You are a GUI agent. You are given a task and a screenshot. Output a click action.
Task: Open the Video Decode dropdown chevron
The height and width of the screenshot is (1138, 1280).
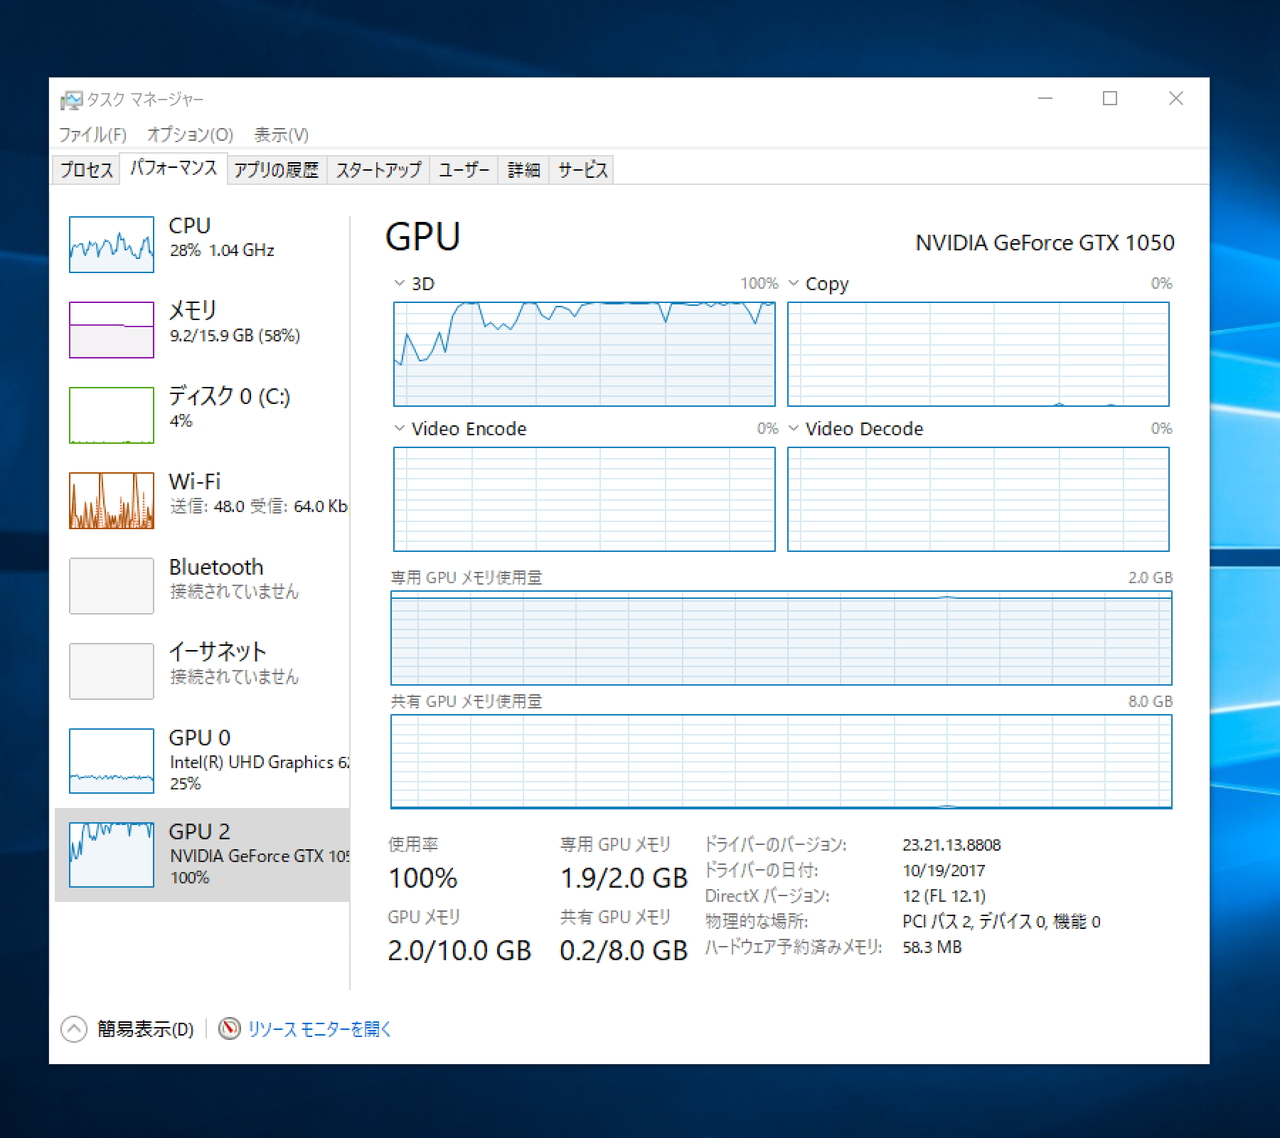tap(795, 428)
